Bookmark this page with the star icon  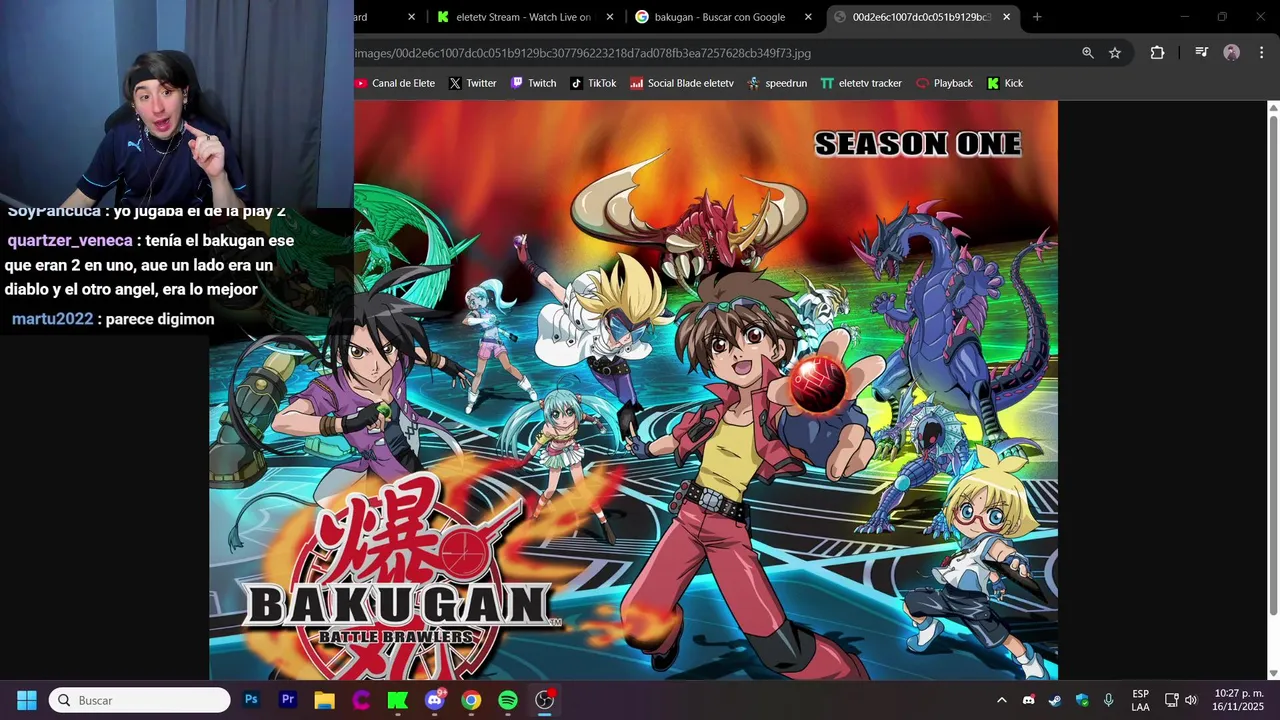1115,53
